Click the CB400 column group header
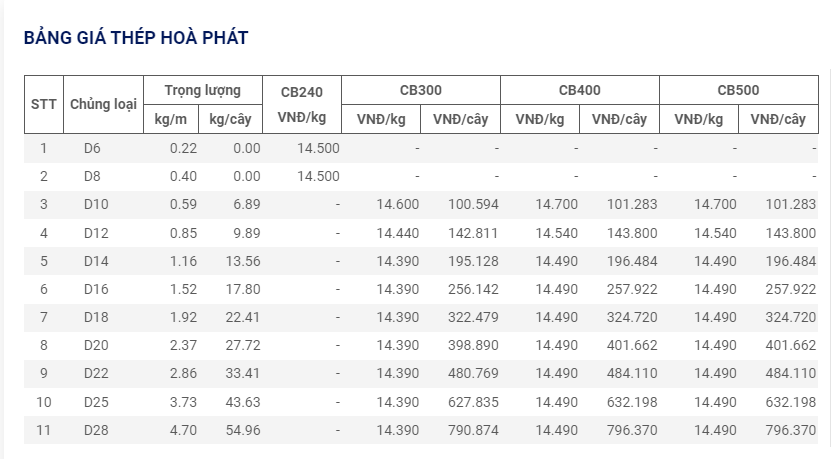 pos(580,91)
